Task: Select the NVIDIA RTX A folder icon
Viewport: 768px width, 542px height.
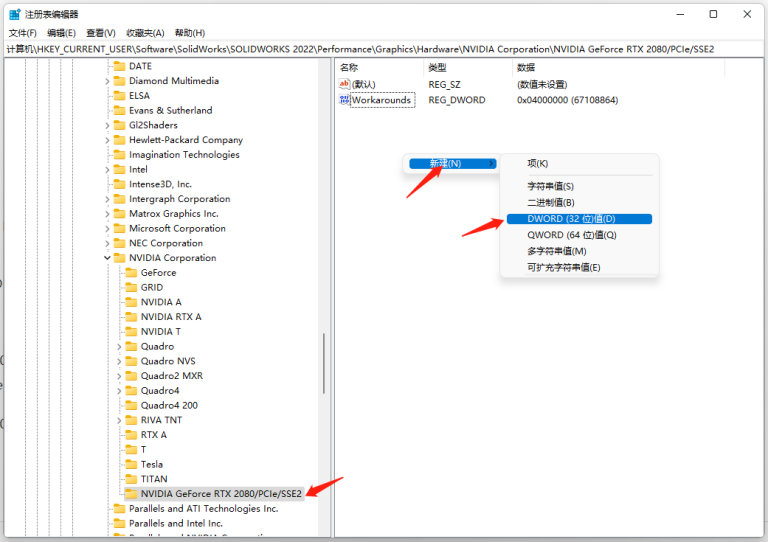Action: (131, 317)
